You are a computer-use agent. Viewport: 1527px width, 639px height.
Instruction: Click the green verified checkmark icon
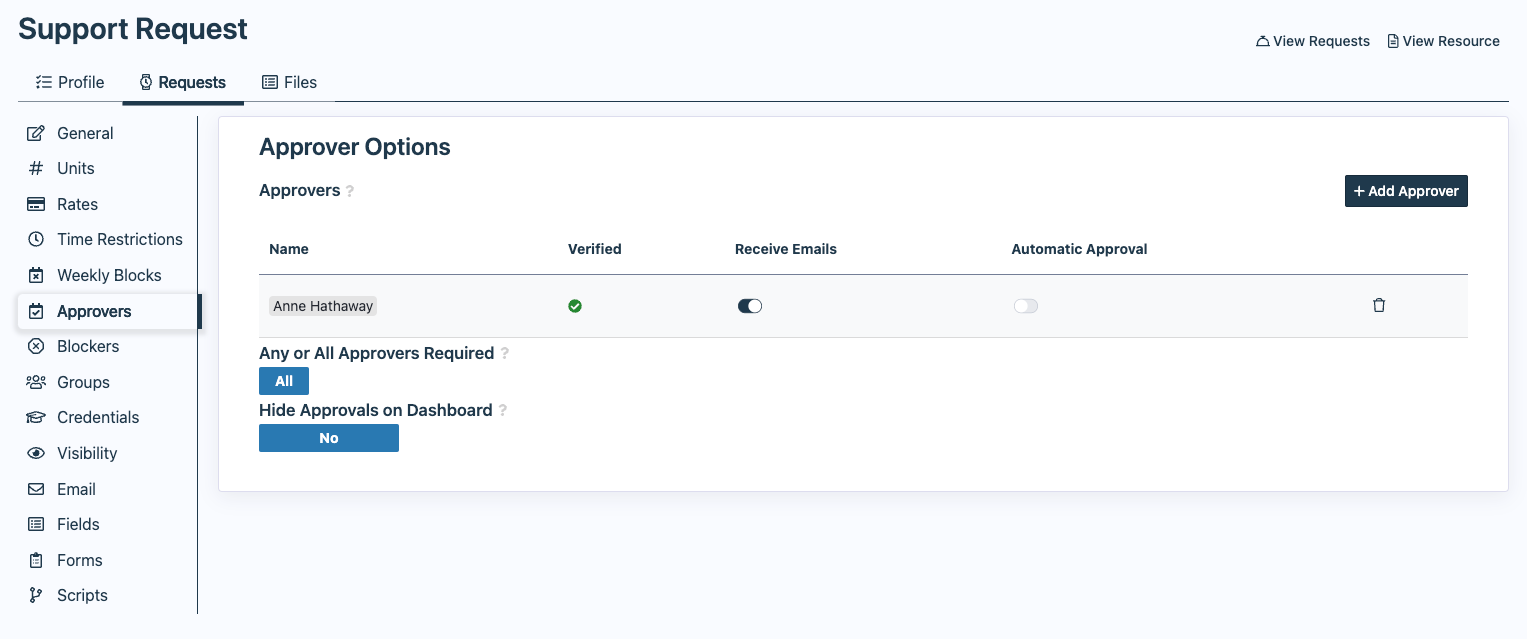tap(575, 306)
